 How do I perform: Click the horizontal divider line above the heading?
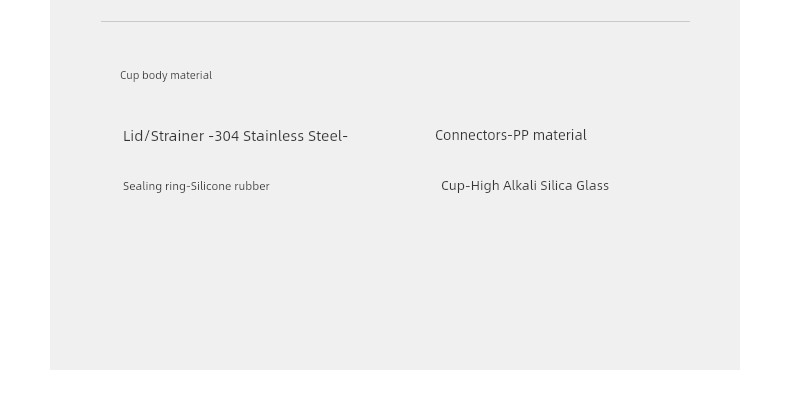[395, 21]
